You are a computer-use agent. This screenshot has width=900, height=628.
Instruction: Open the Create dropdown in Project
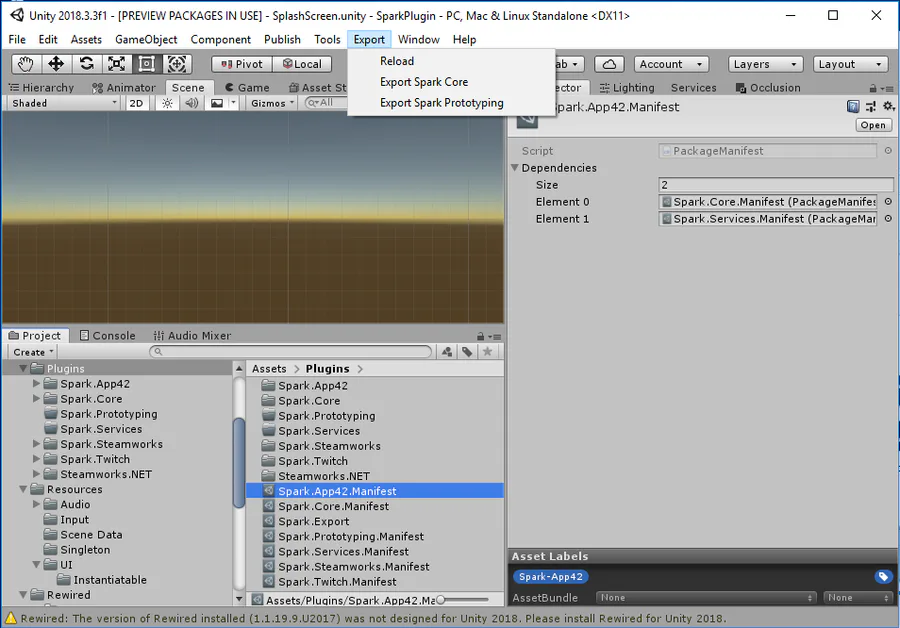(x=33, y=352)
